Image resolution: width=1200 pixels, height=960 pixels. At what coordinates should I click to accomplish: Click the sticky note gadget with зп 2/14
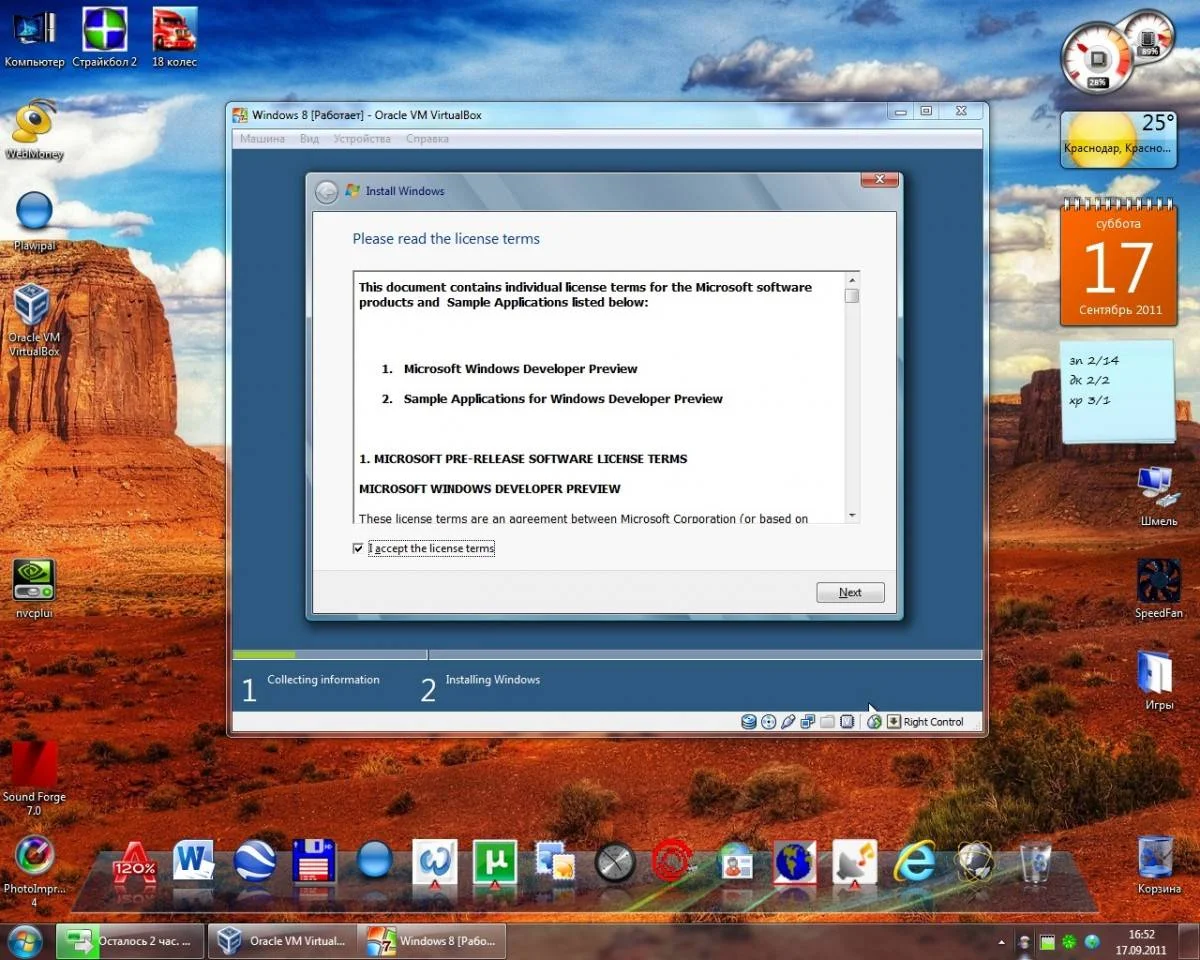pos(1118,392)
